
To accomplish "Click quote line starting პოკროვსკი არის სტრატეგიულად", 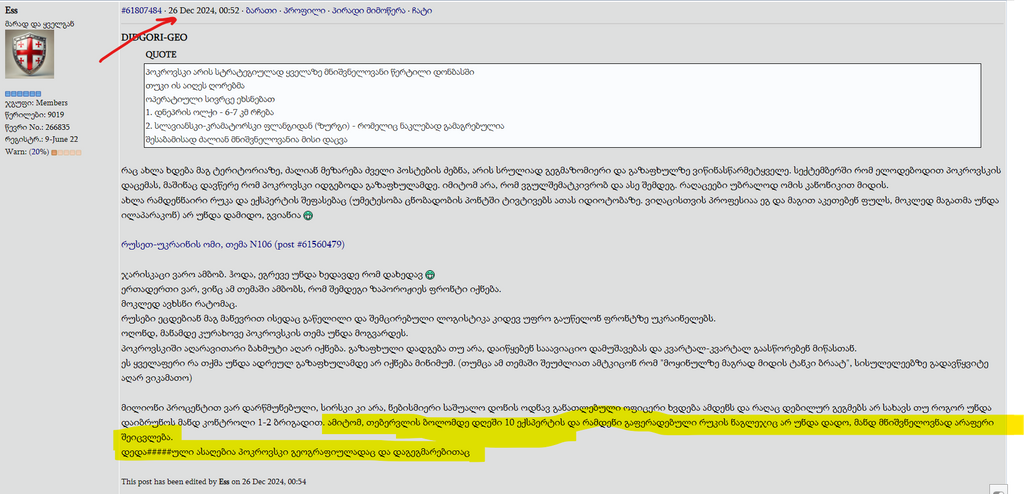I will (311, 72).
